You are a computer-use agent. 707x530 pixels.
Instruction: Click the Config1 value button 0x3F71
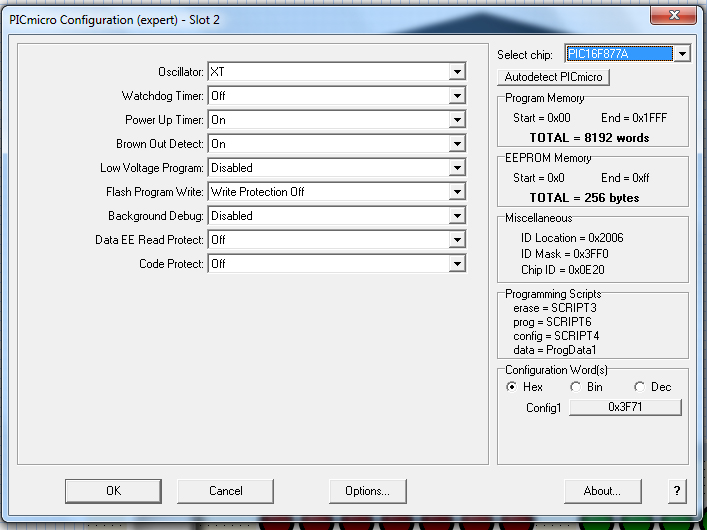[625, 407]
